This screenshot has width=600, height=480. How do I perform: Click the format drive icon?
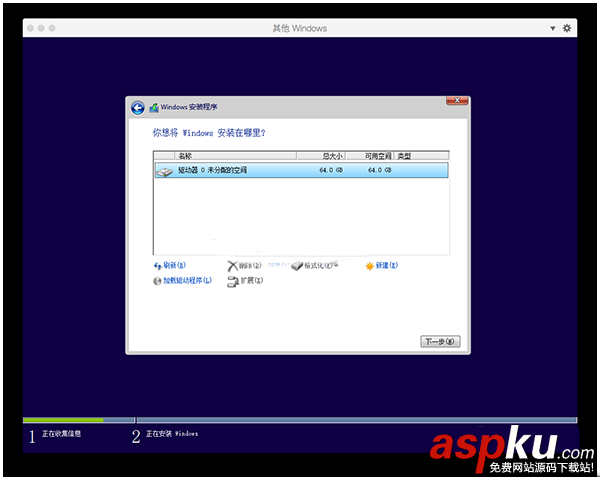tap(297, 266)
